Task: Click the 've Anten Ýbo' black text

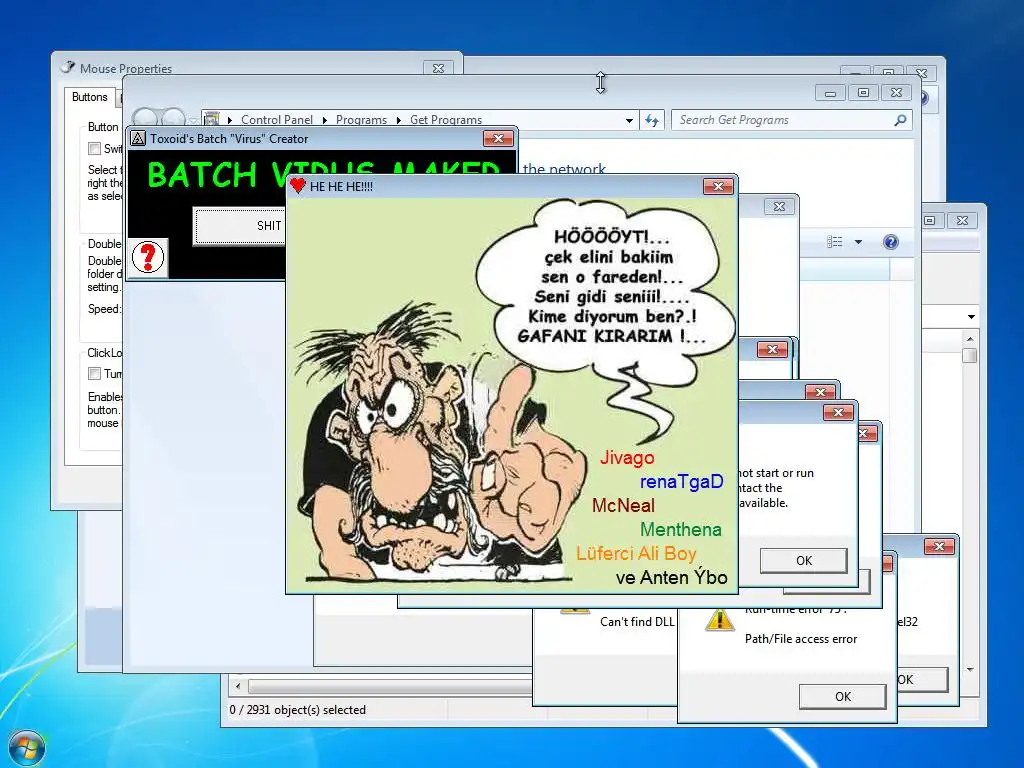Action: coord(671,577)
